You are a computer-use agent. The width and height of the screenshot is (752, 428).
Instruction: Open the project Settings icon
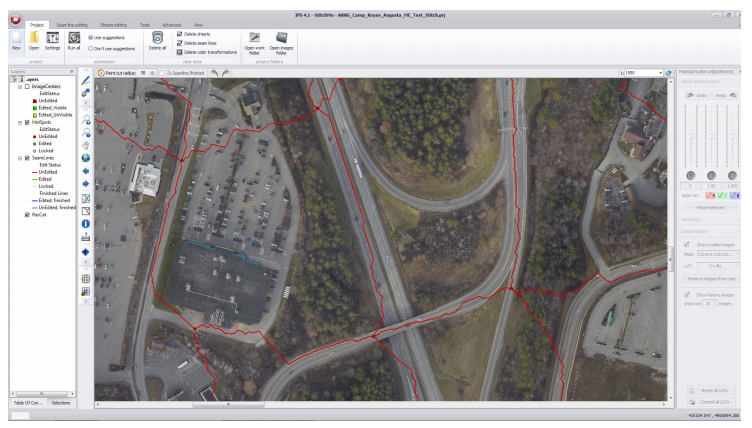(x=52, y=40)
